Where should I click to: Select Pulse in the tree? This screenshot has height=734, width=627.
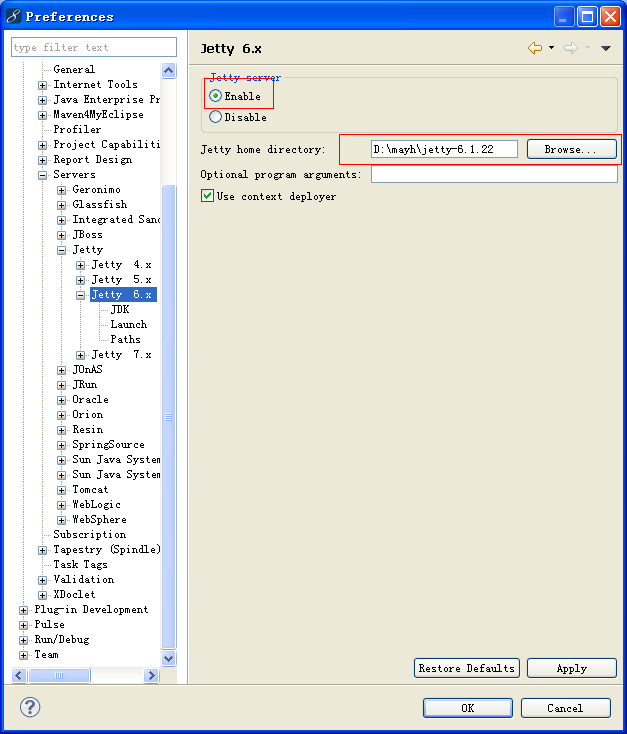pyautogui.click(x=49, y=624)
